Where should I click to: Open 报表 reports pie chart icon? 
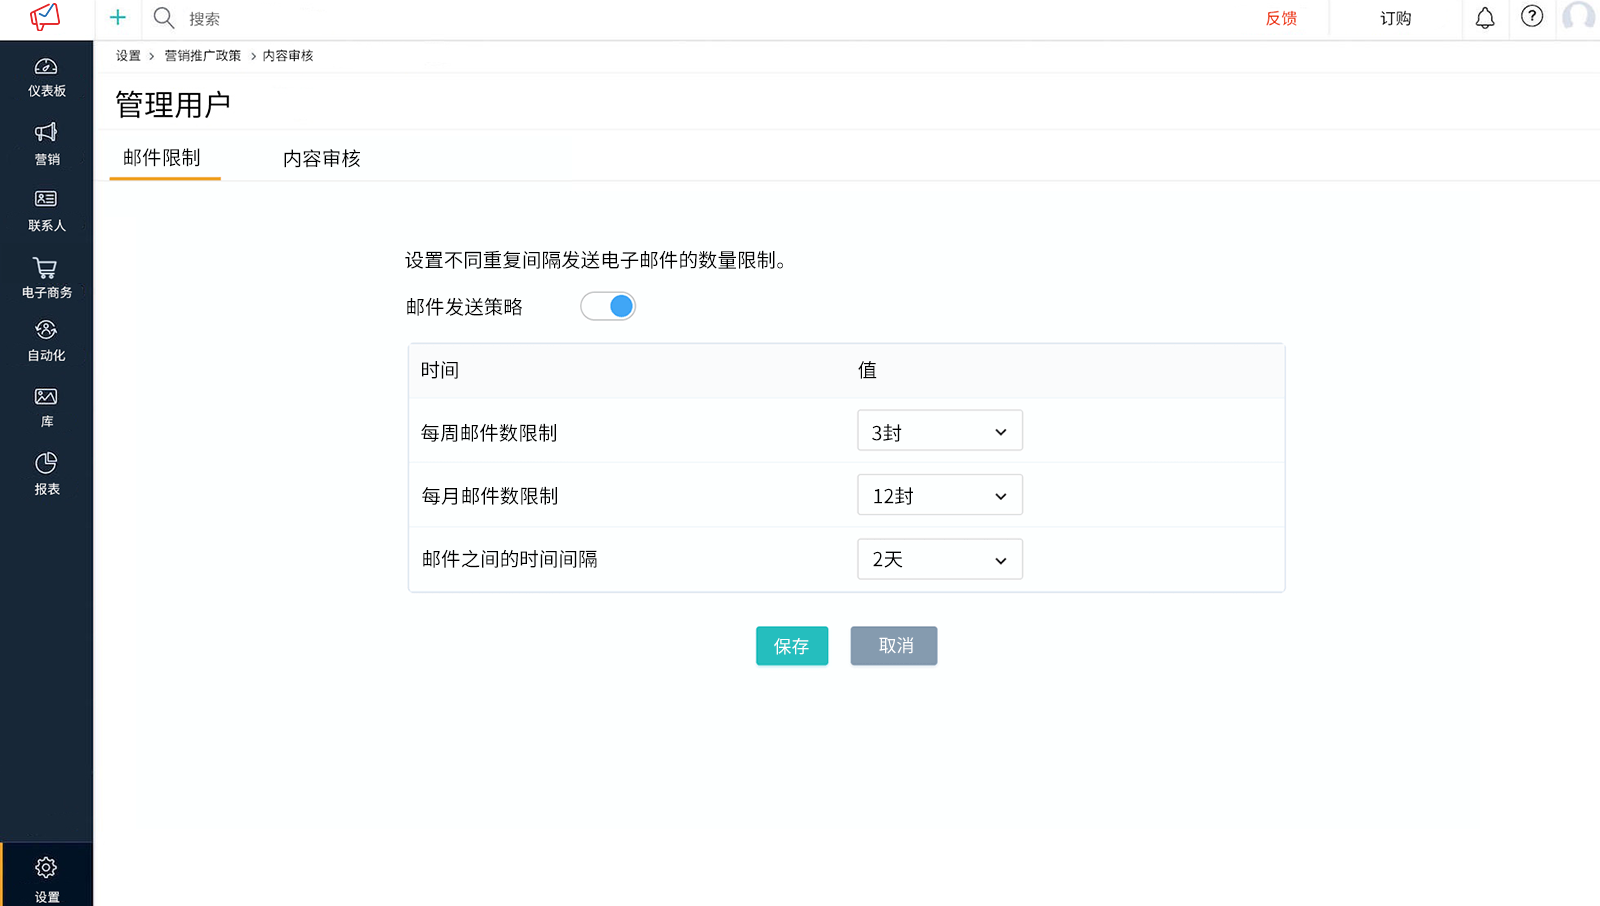[x=46, y=464]
